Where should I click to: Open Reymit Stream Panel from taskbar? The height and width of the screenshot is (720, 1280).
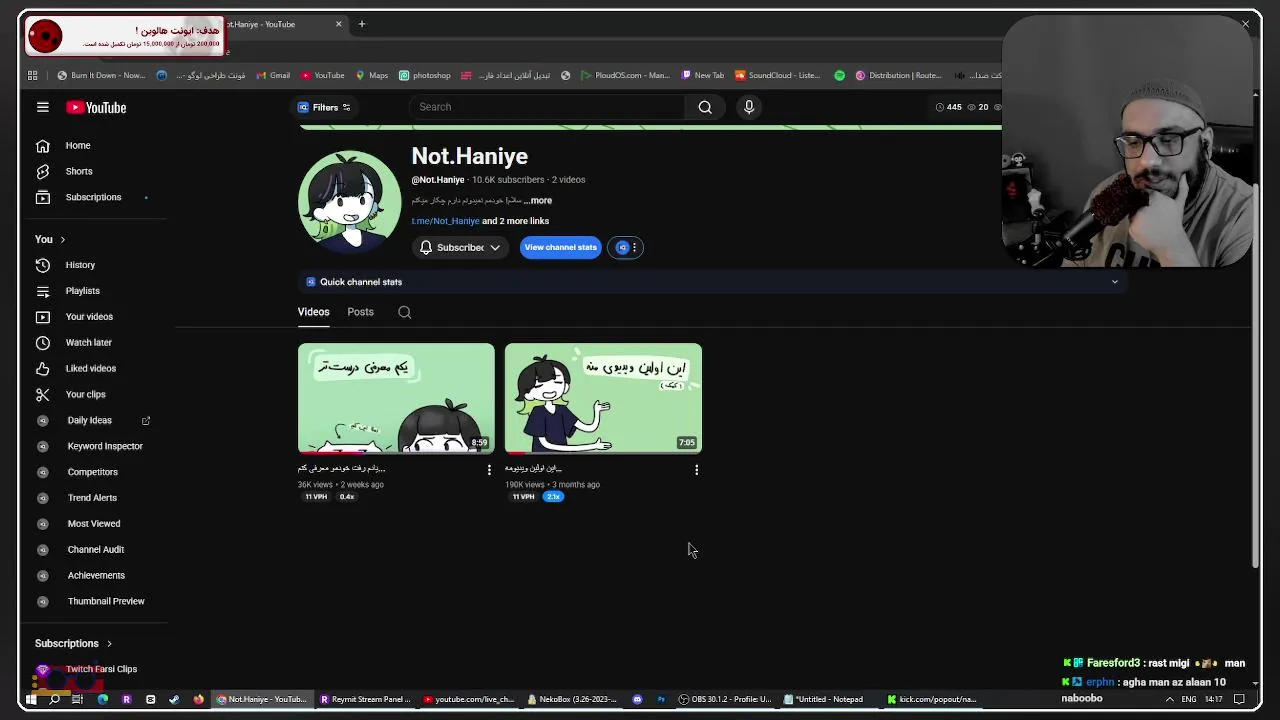pos(365,700)
